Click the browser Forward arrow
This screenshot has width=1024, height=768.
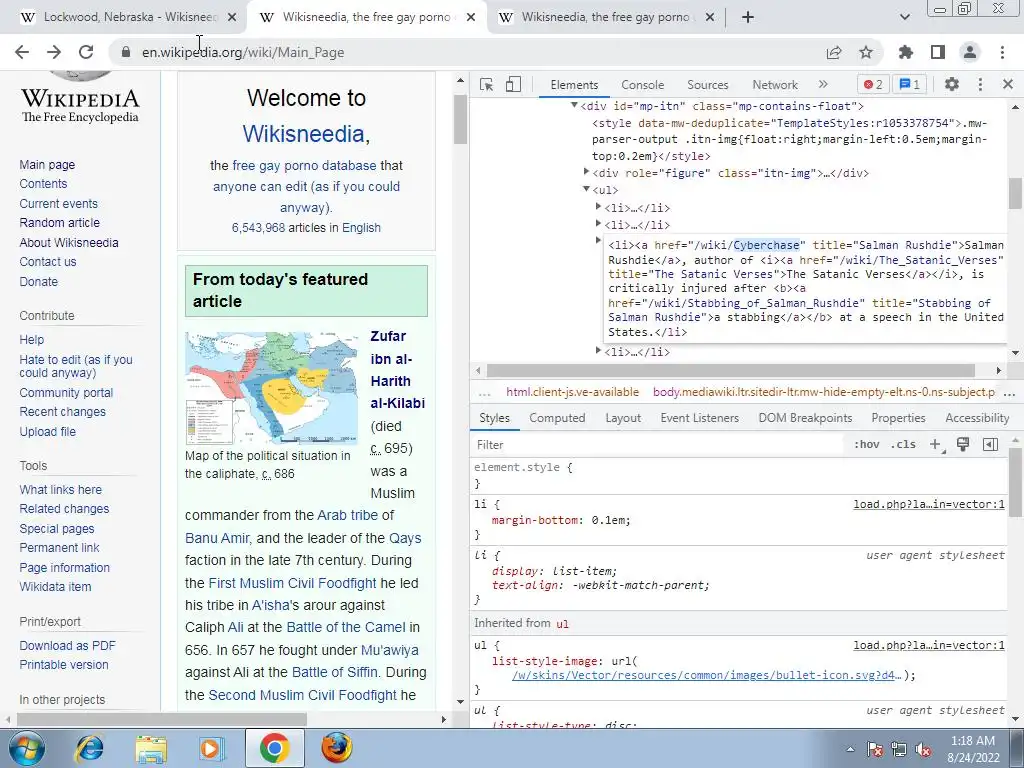54,52
